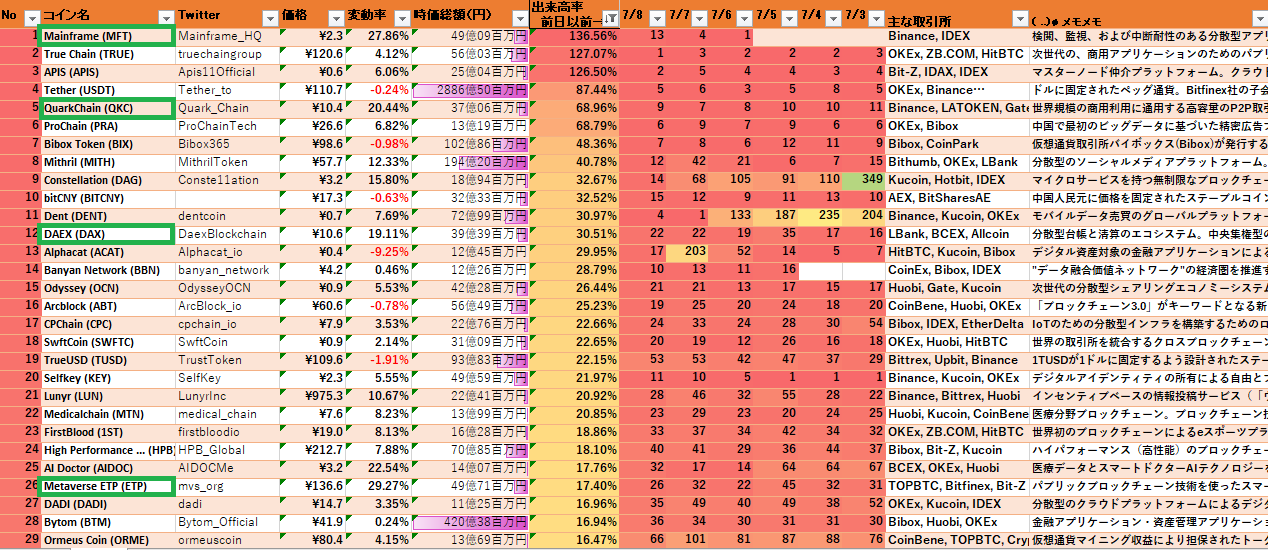The image size is (1268, 550).
Task: Select the Tether market cap cell 2886億50百万円
Action: pos(470,90)
